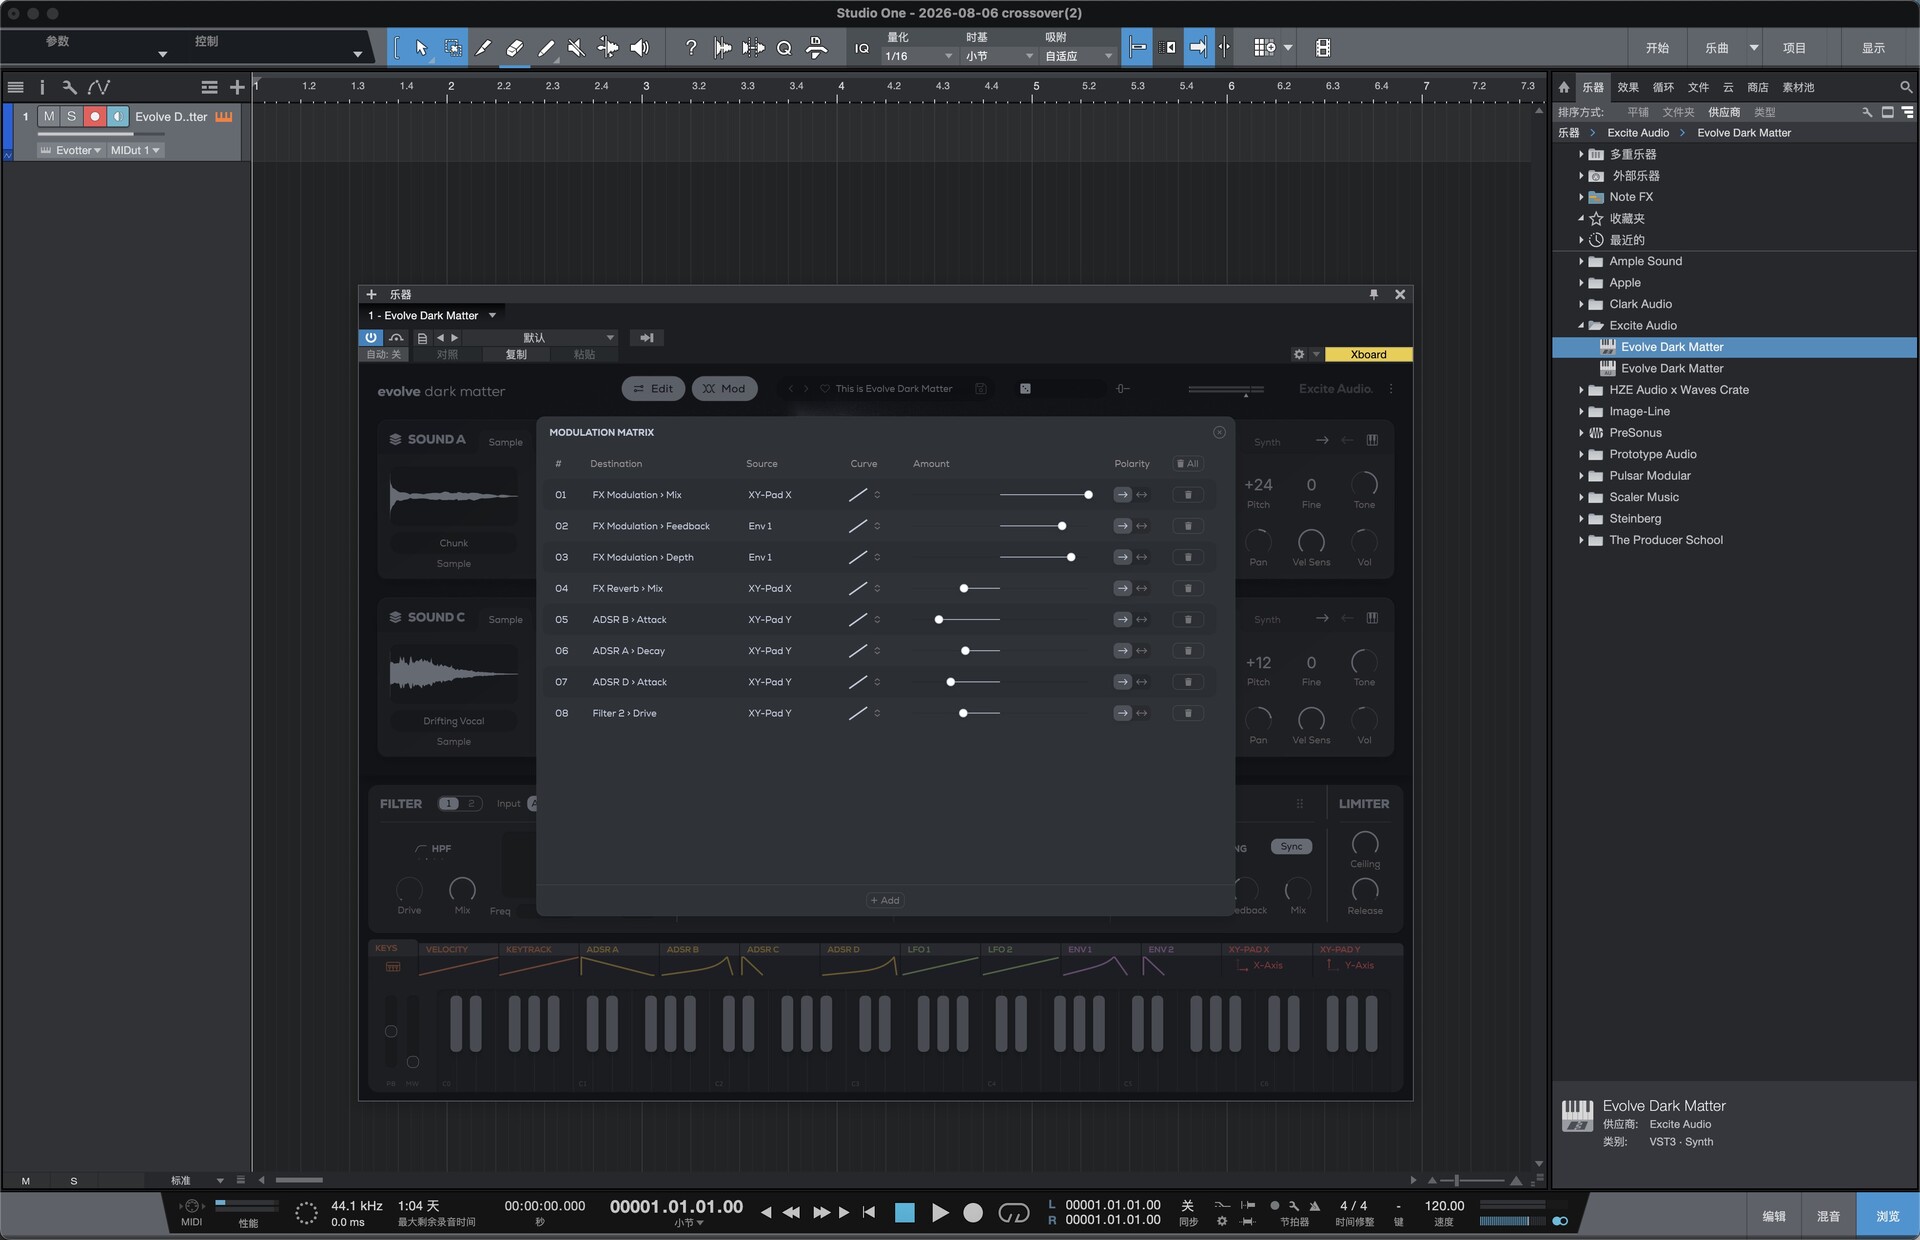Toggle the Sync button in plugin
The image size is (1920, 1240).
click(1291, 847)
